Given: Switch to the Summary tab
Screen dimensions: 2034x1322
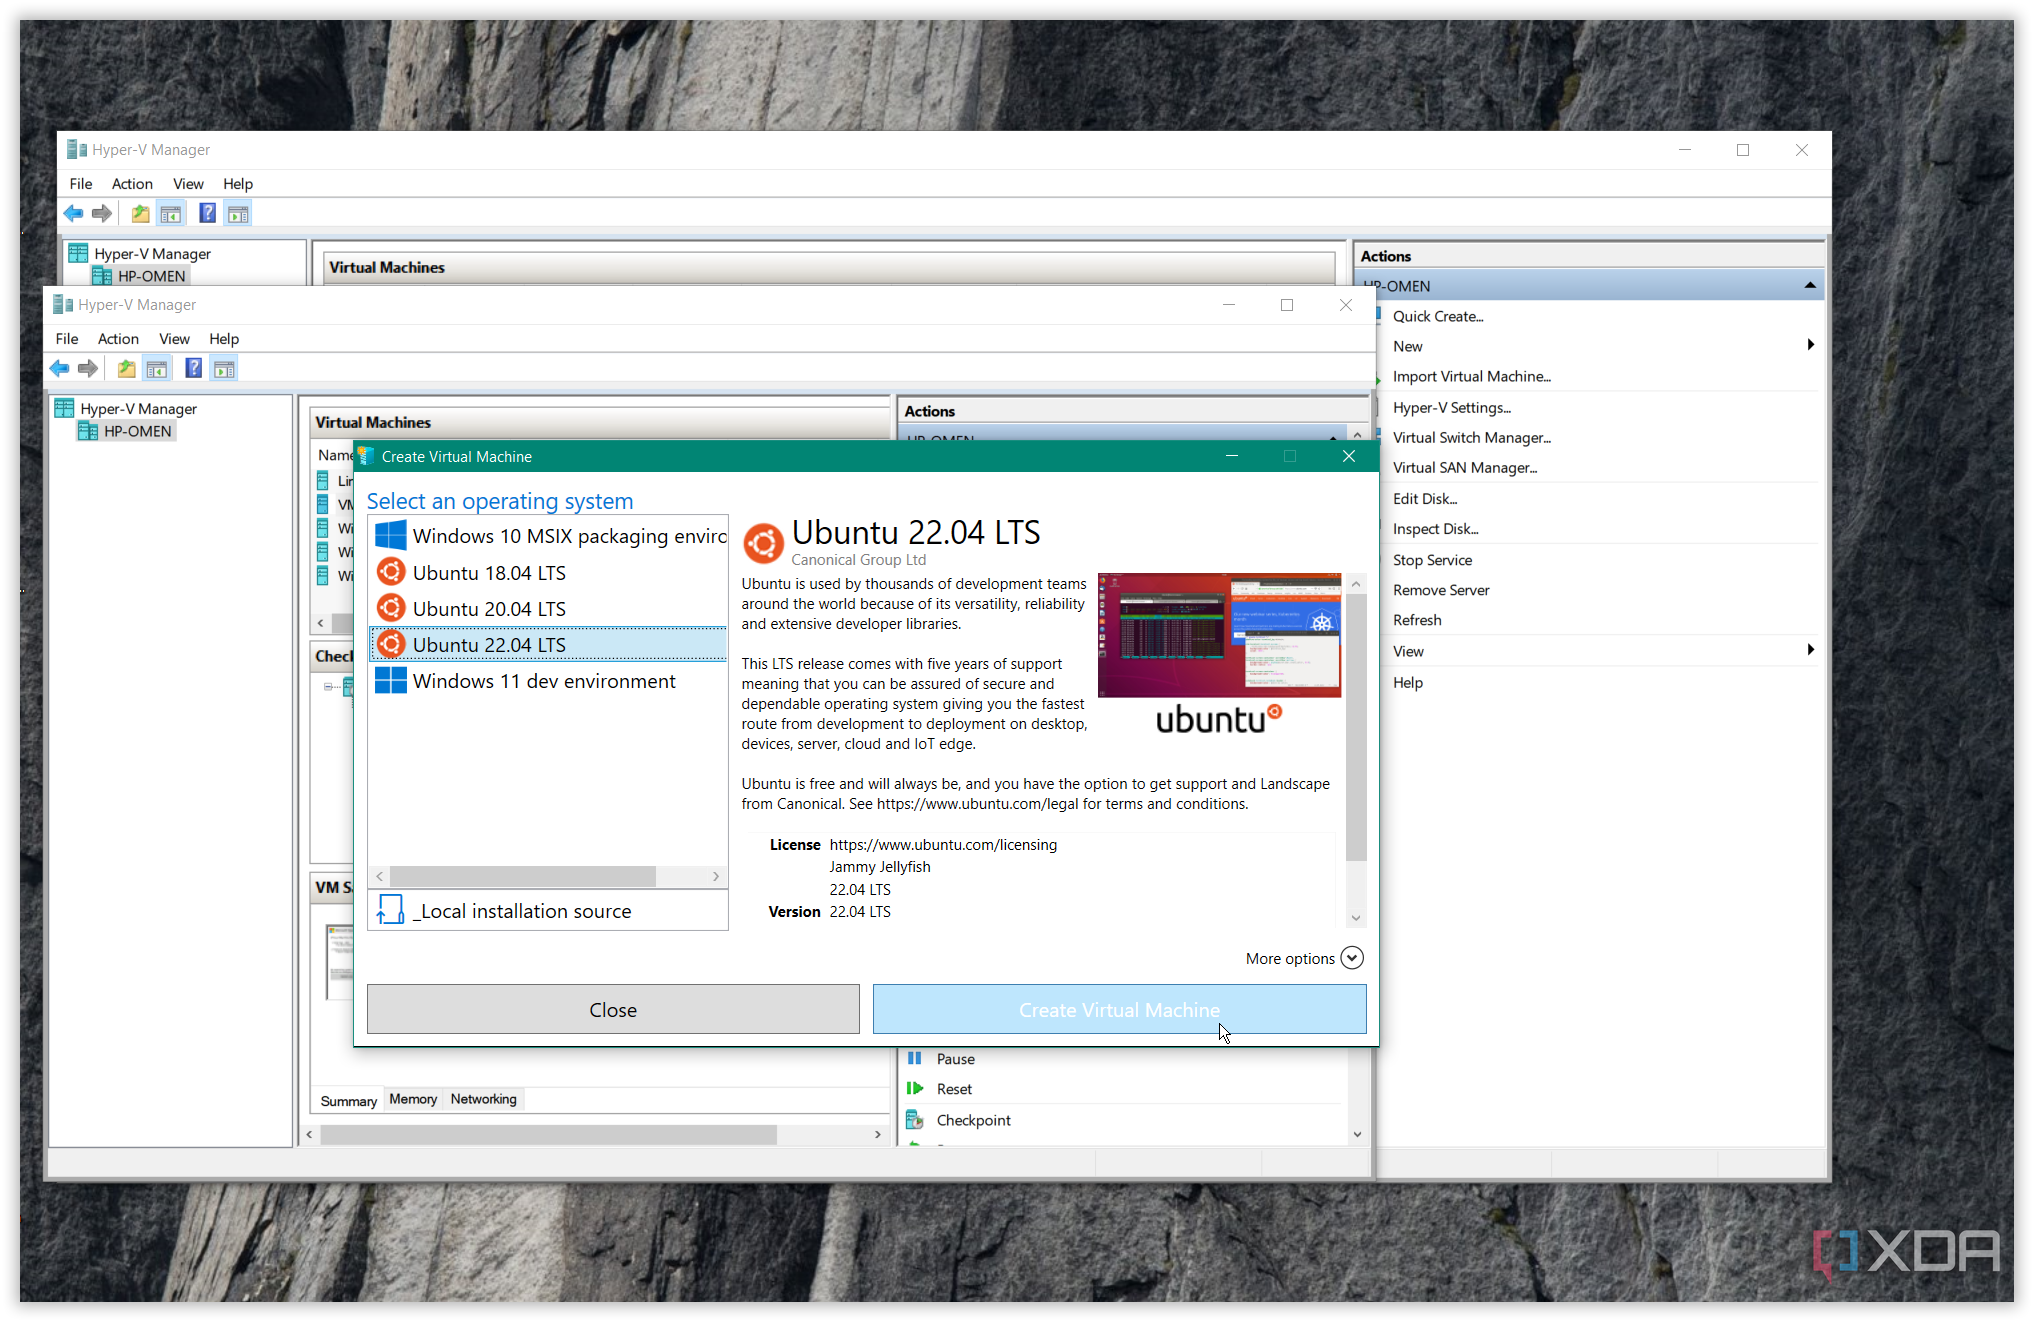Looking at the screenshot, I should [x=348, y=1101].
